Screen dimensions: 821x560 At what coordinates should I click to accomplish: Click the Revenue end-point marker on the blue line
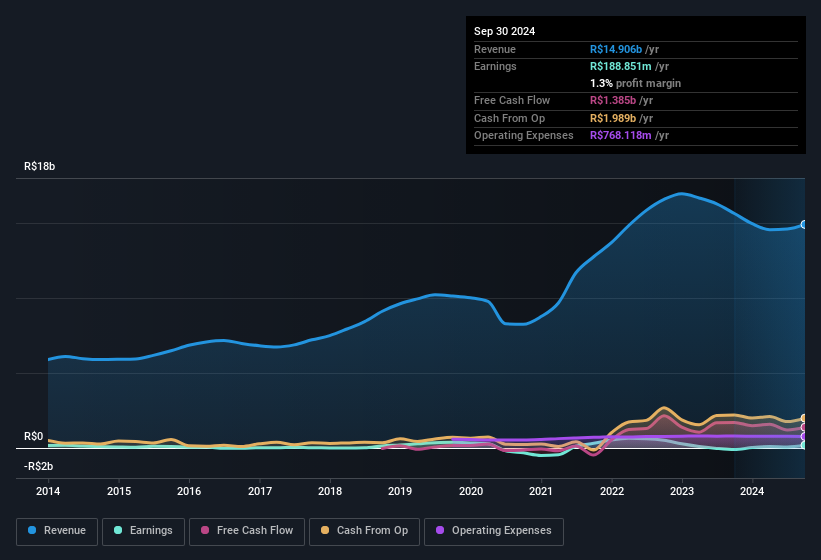coord(804,225)
